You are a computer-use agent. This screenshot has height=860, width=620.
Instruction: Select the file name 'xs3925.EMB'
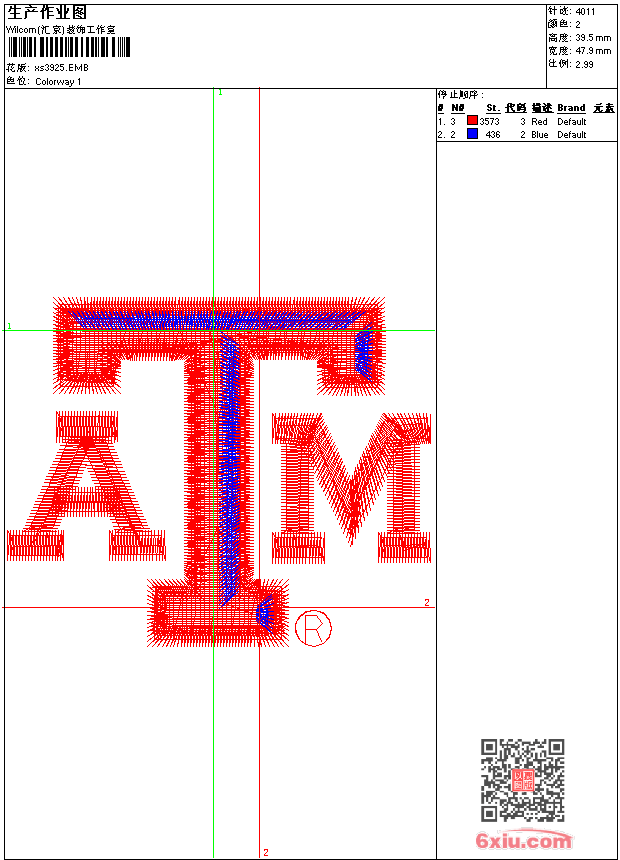click(x=61, y=67)
